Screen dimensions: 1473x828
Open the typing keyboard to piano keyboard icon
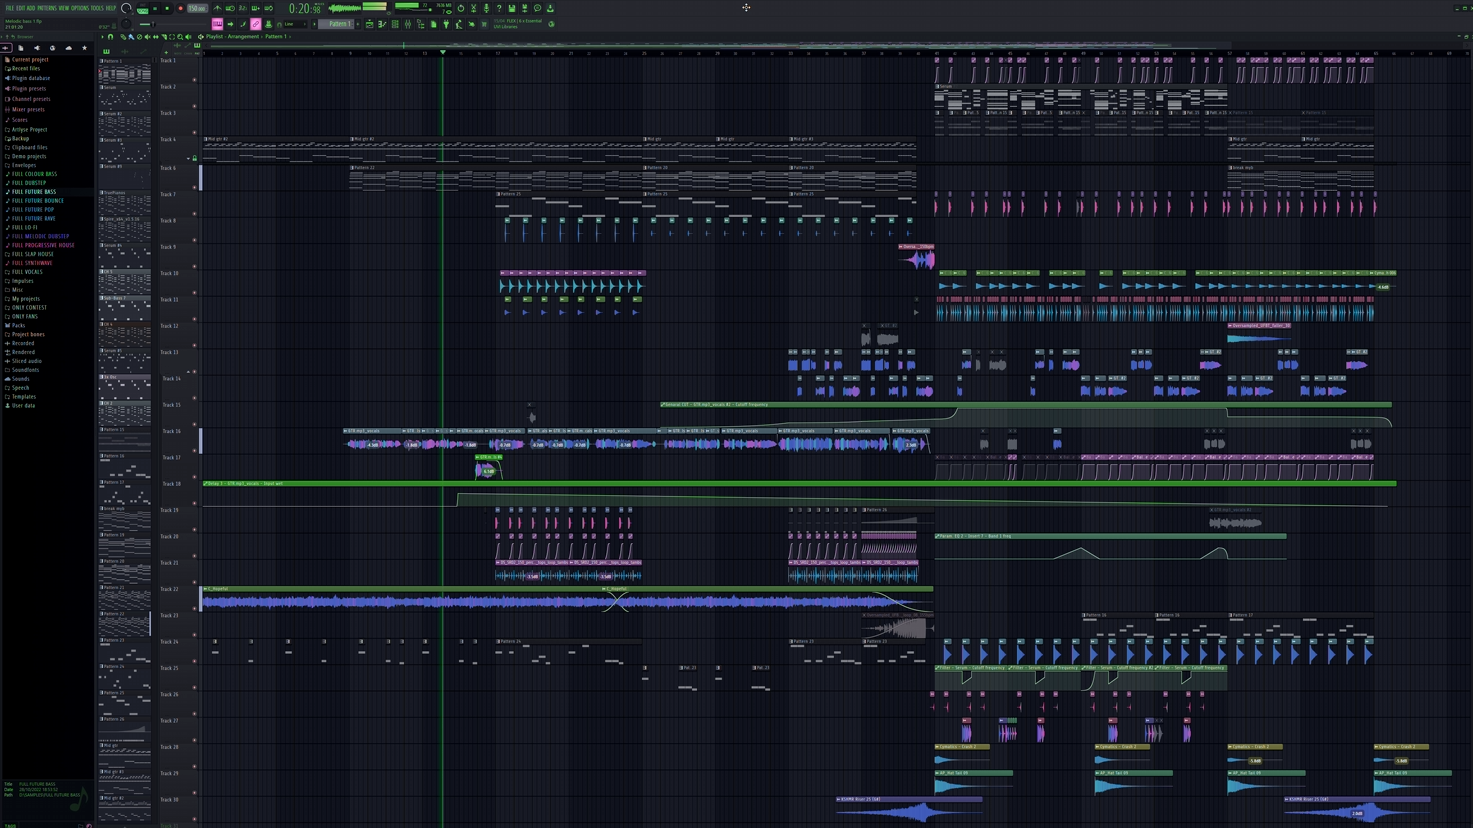click(255, 8)
